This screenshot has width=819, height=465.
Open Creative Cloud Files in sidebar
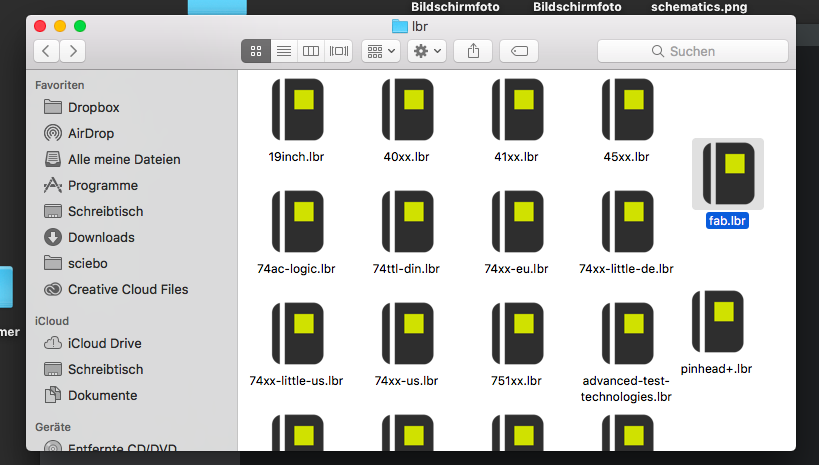tap(116, 289)
